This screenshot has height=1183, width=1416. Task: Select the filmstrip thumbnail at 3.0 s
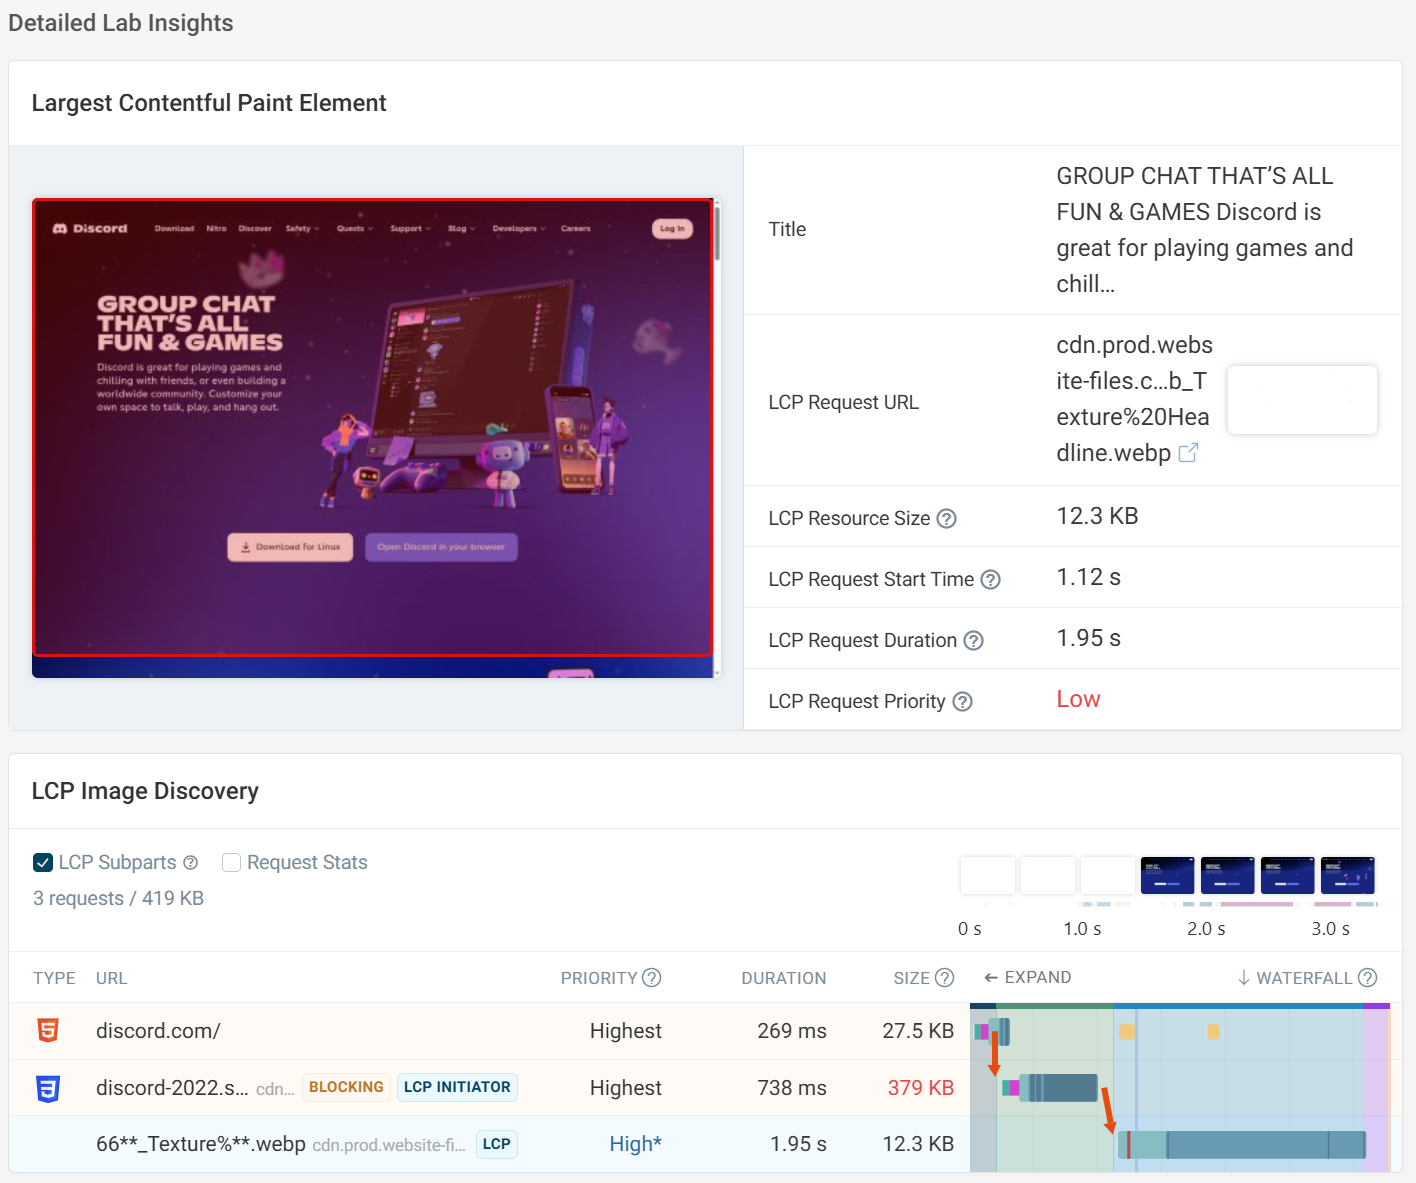[1347, 875]
